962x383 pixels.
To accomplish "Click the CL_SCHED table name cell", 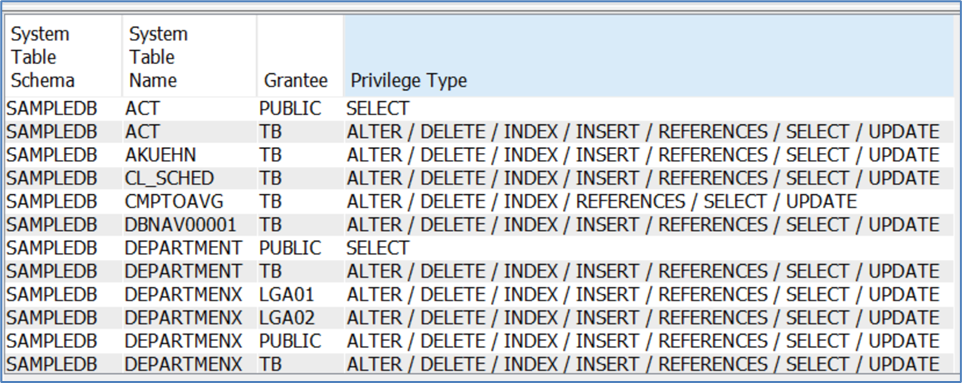I will click(x=169, y=178).
